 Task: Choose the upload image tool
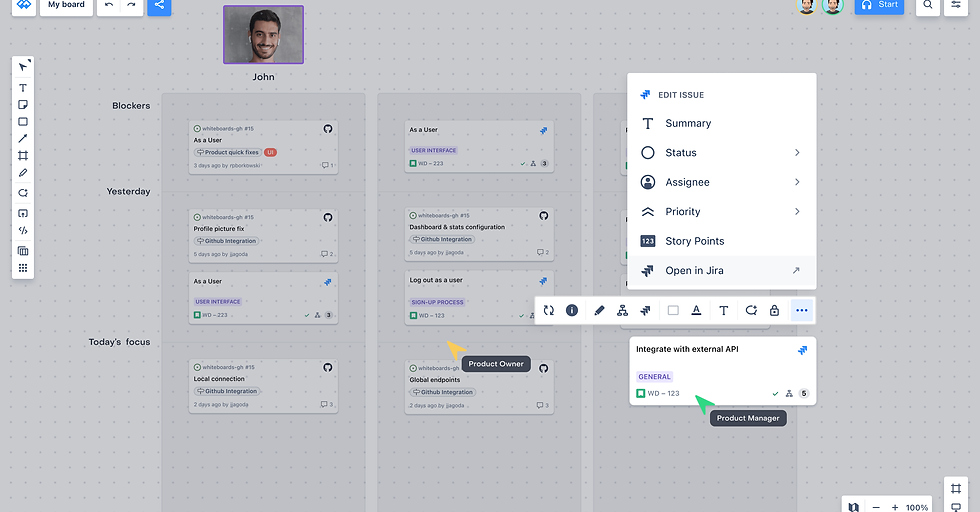click(x=23, y=213)
